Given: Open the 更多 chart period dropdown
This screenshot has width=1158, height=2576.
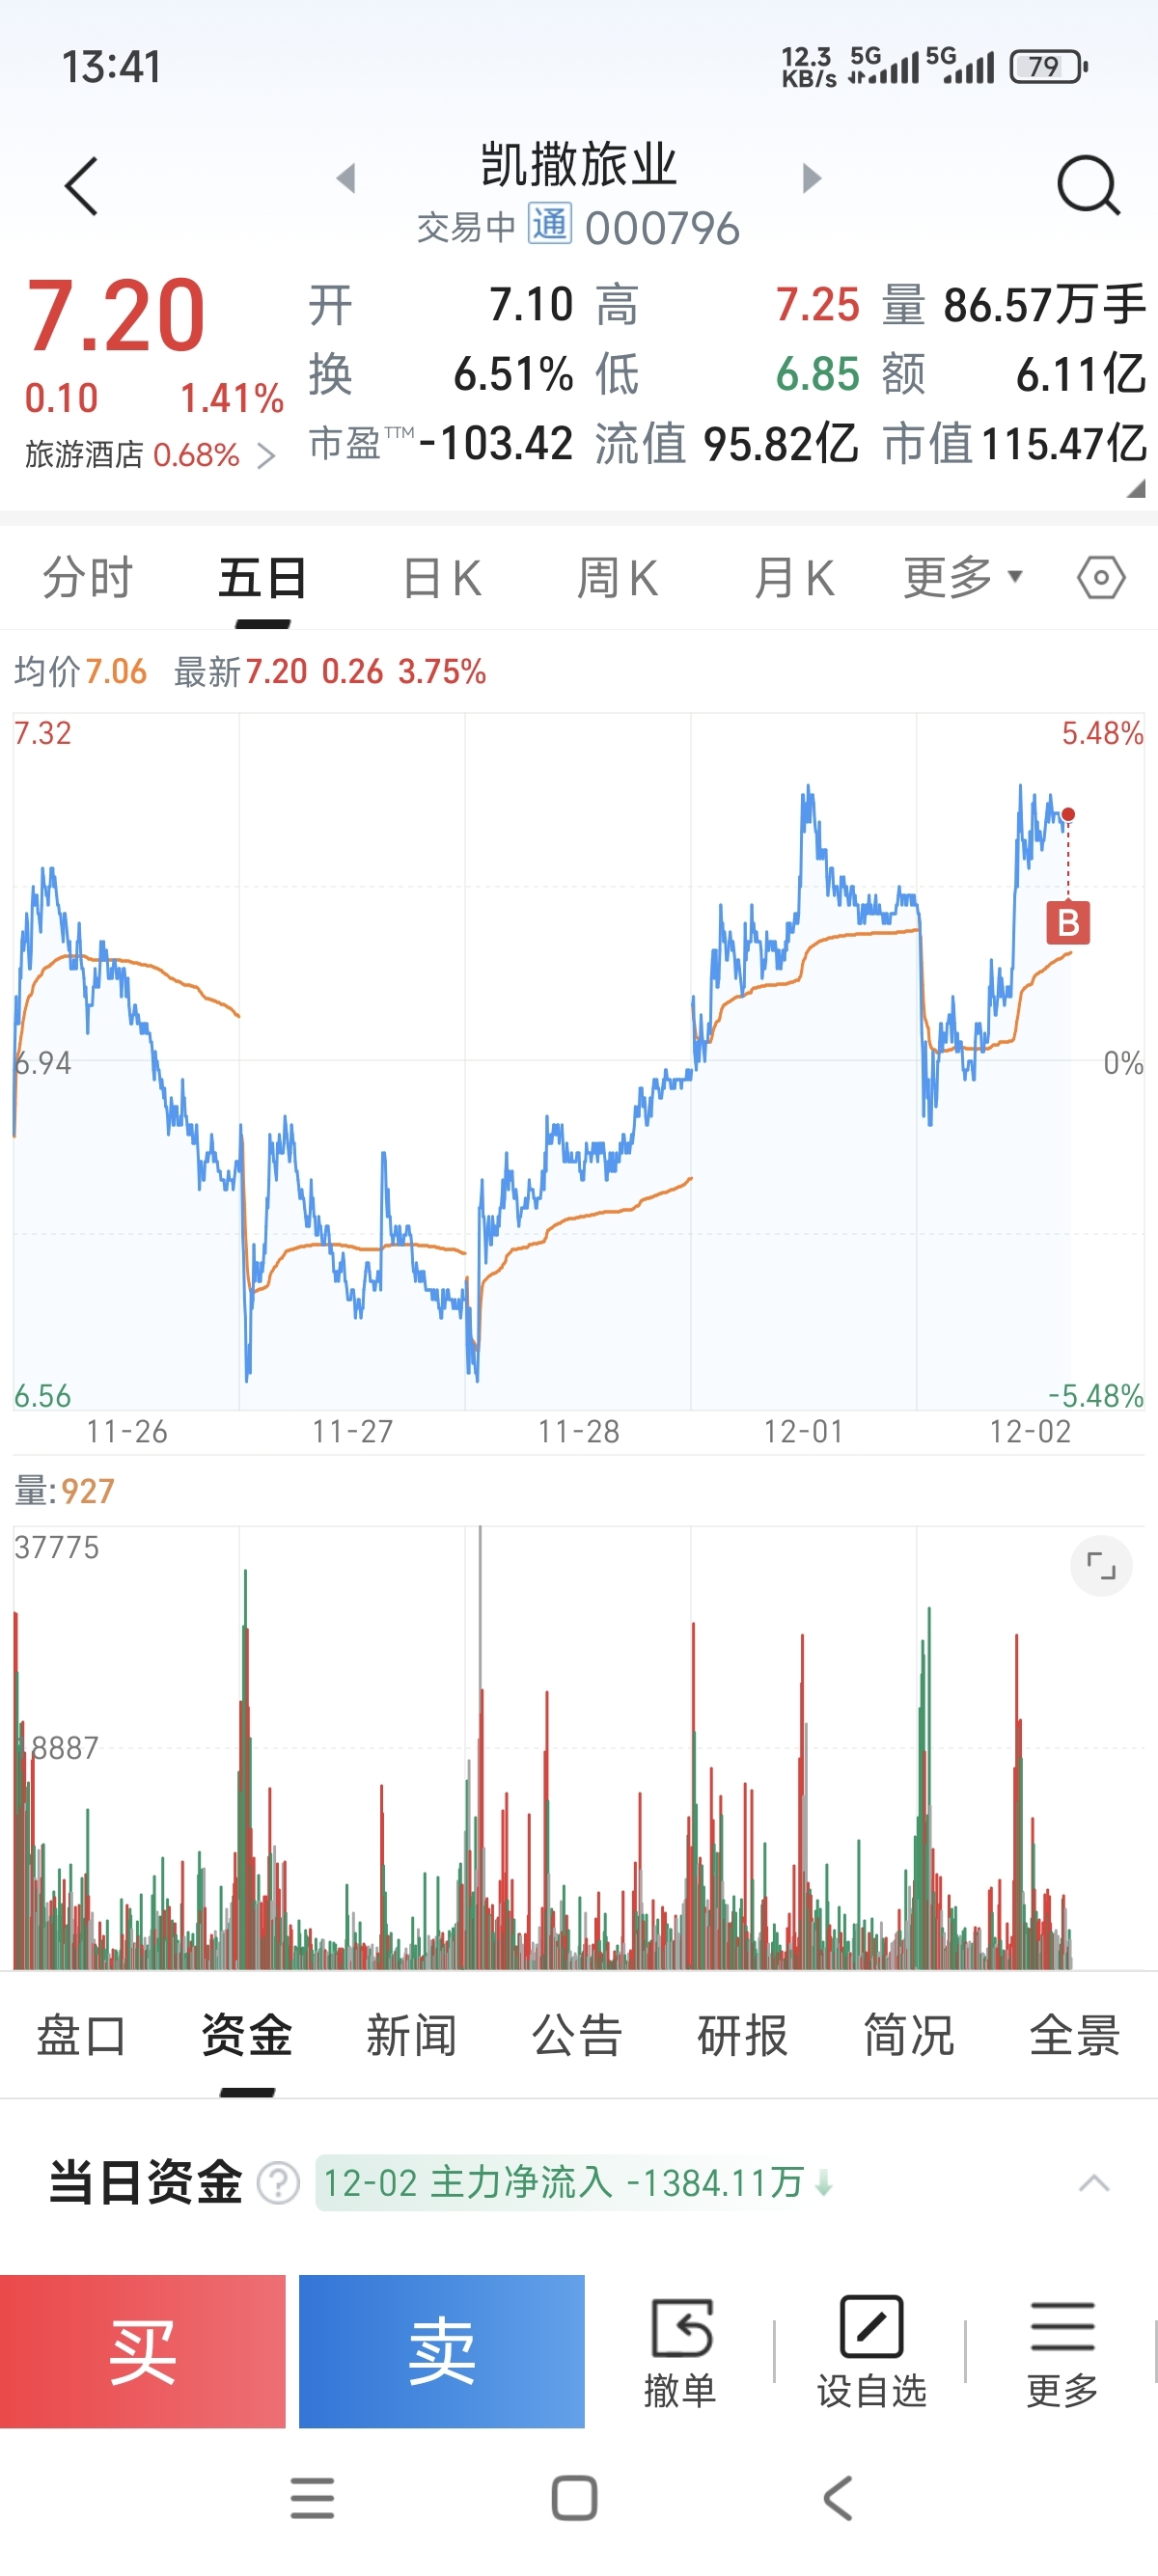Looking at the screenshot, I should click(x=963, y=578).
